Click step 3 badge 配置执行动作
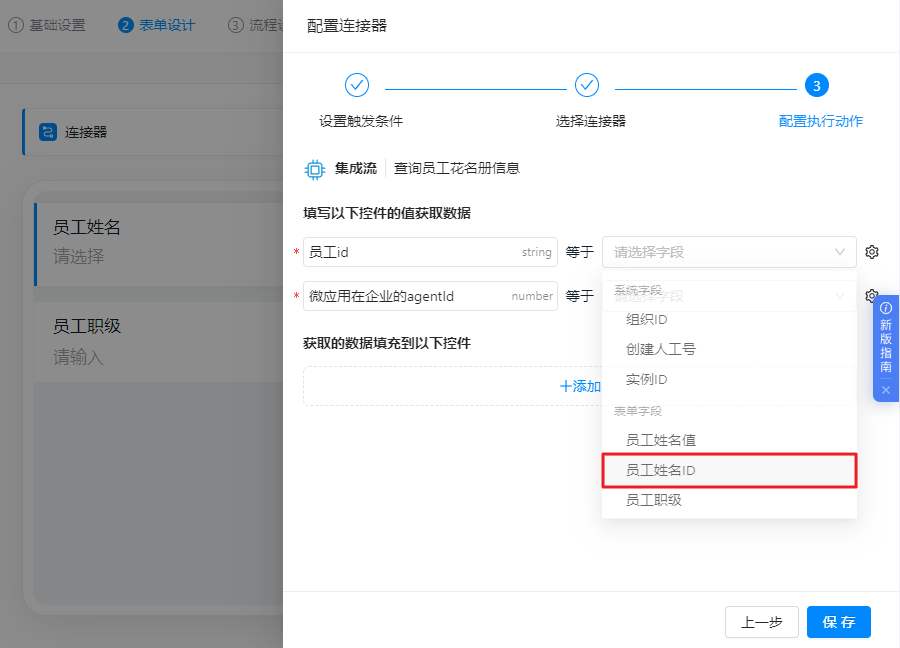900x648 pixels. pyautogui.click(x=817, y=85)
